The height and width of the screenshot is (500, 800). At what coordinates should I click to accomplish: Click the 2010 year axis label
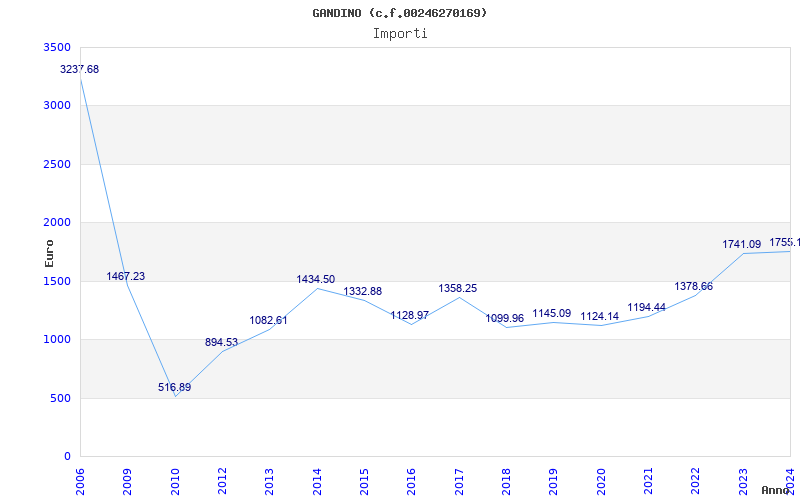point(175,482)
